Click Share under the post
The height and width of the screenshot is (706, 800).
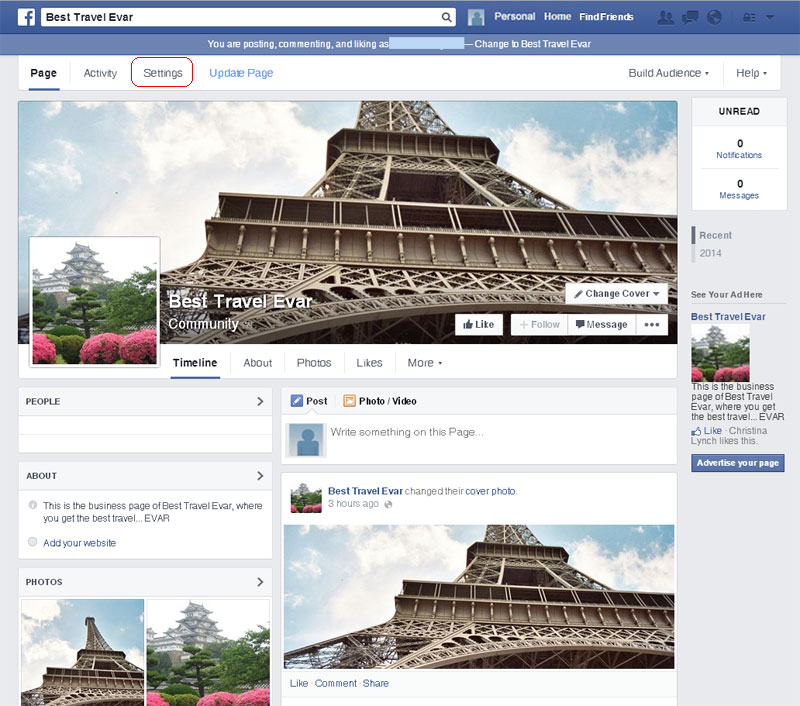(376, 683)
